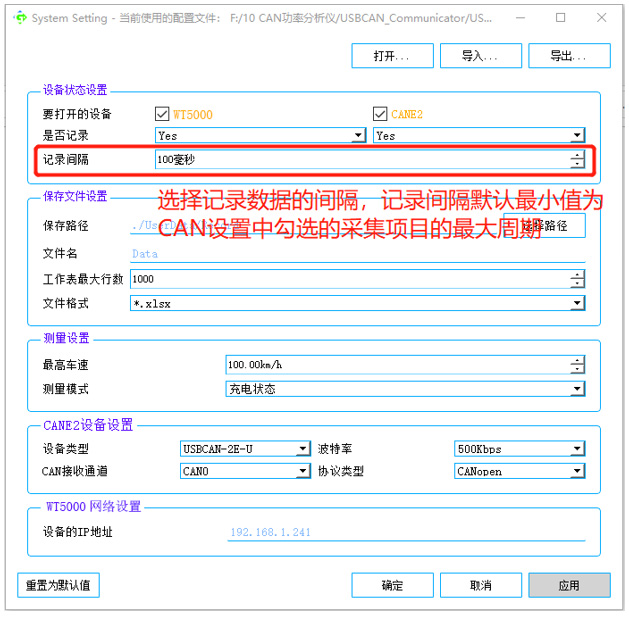Open the USBCAN-2E-U device type dropdown

(x=245, y=449)
